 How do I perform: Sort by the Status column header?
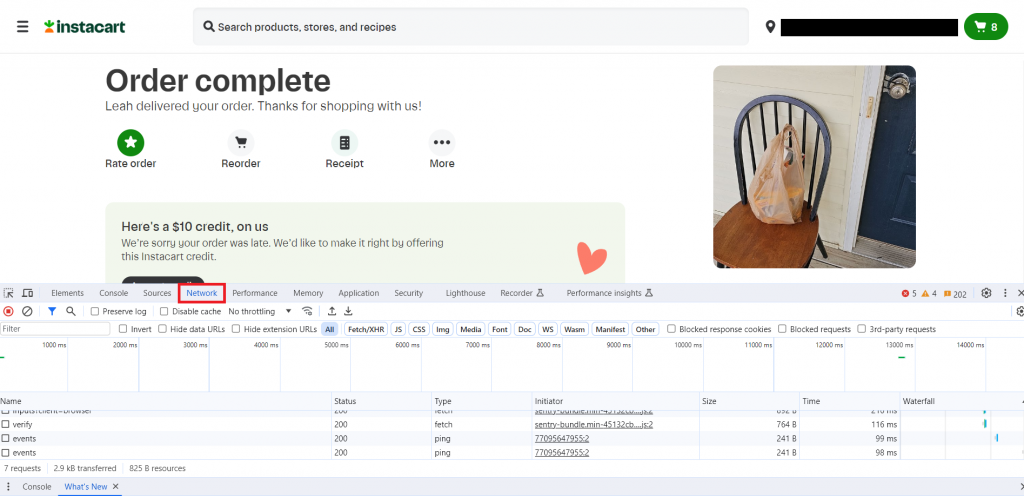coord(382,401)
